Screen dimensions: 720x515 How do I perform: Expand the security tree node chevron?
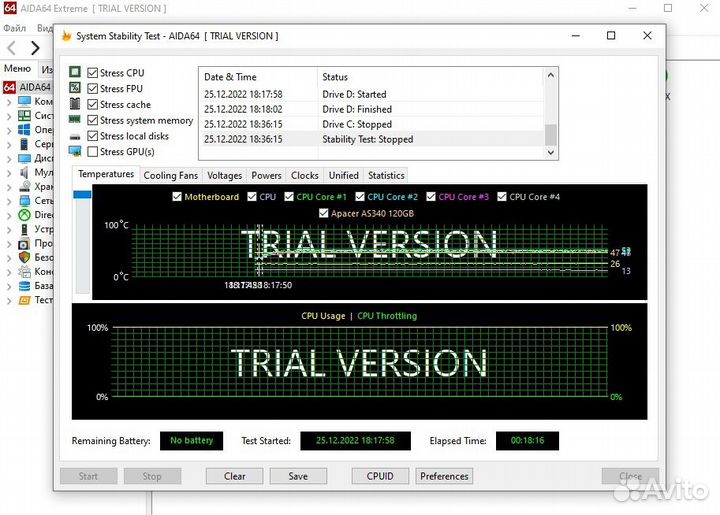tap(9, 257)
